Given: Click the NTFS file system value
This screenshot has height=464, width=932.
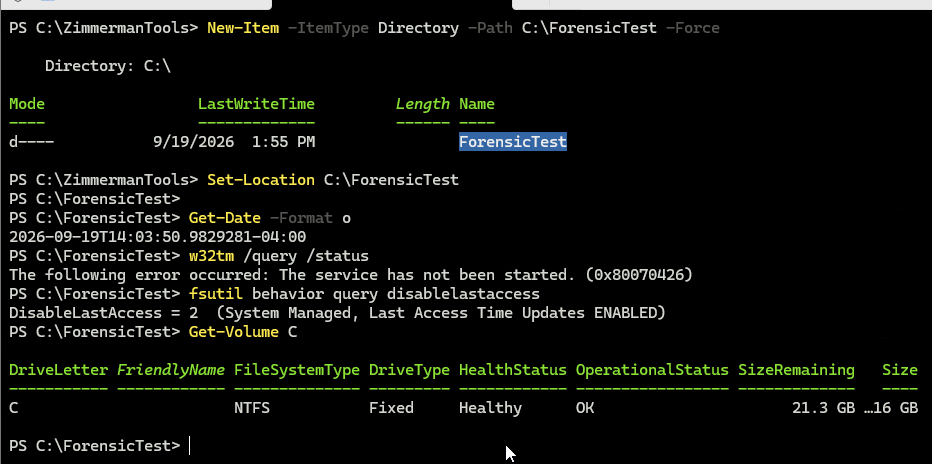Looking at the screenshot, I should coord(251,408).
